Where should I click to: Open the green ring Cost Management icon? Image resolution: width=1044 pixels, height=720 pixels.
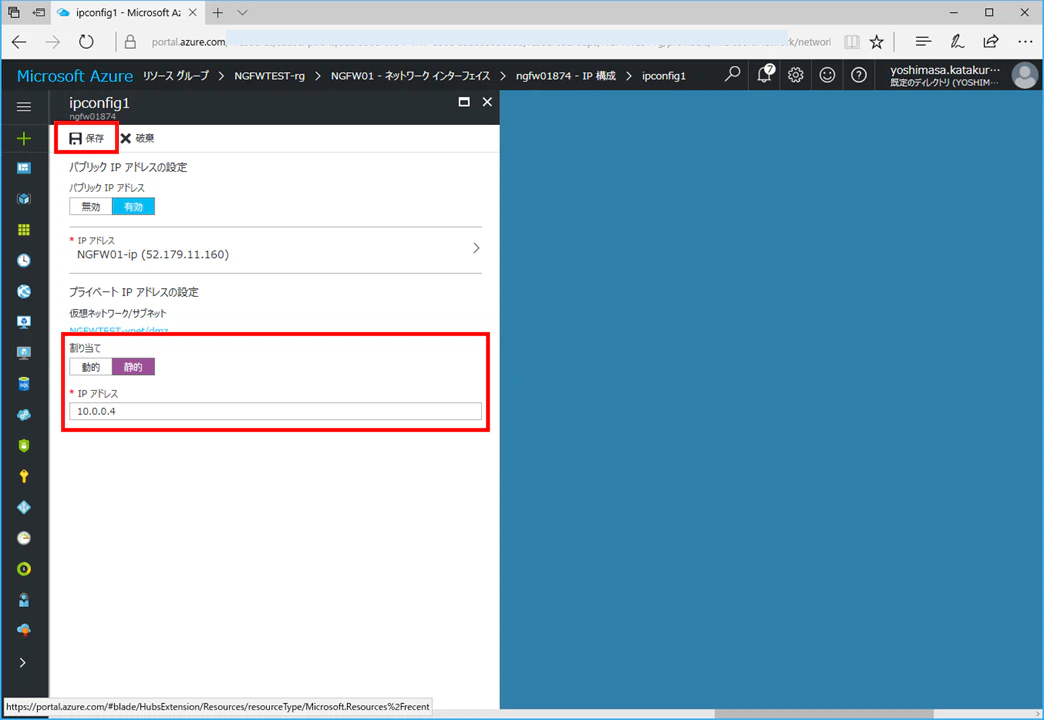(24, 569)
